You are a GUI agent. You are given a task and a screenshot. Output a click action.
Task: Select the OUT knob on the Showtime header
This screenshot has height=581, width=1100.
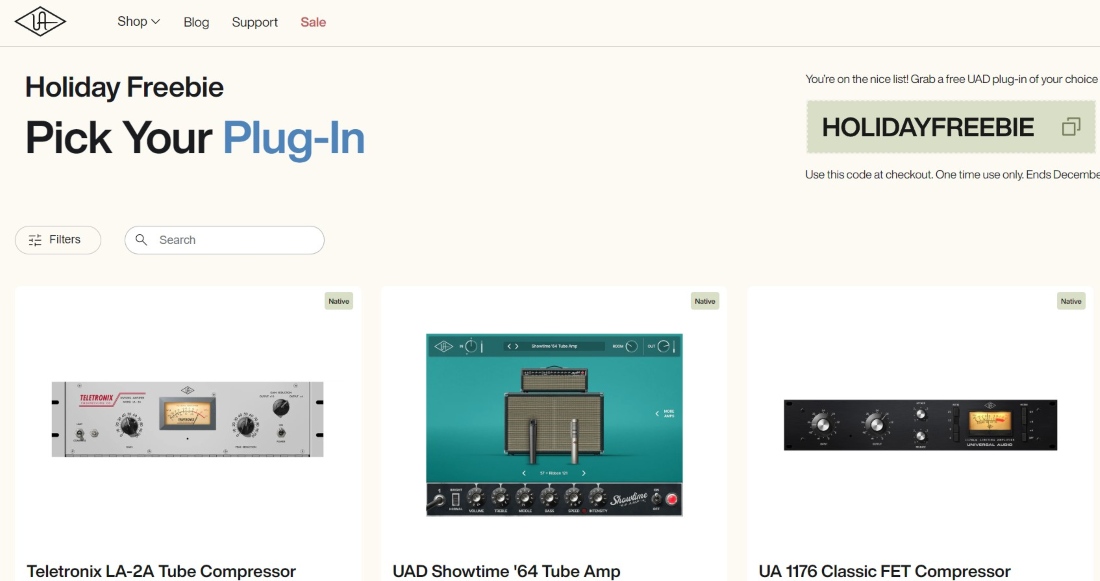point(663,345)
